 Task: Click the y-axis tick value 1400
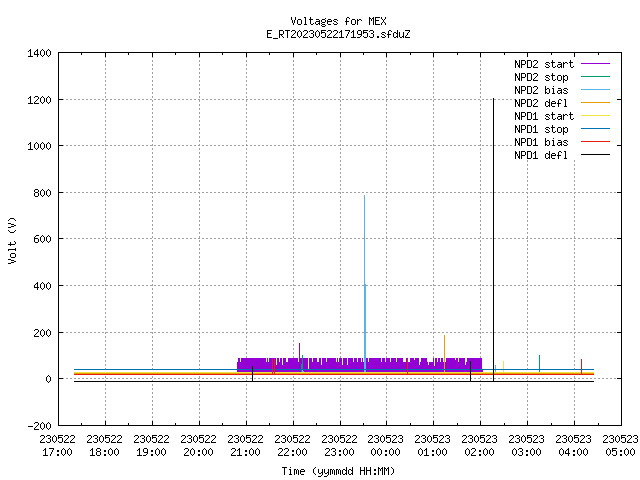pos(39,53)
